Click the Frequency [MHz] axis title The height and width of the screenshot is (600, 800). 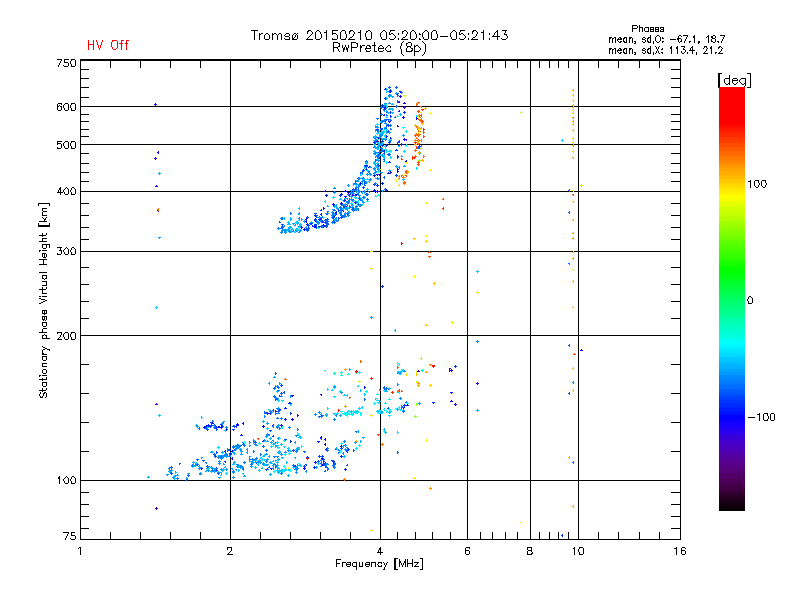click(x=379, y=564)
